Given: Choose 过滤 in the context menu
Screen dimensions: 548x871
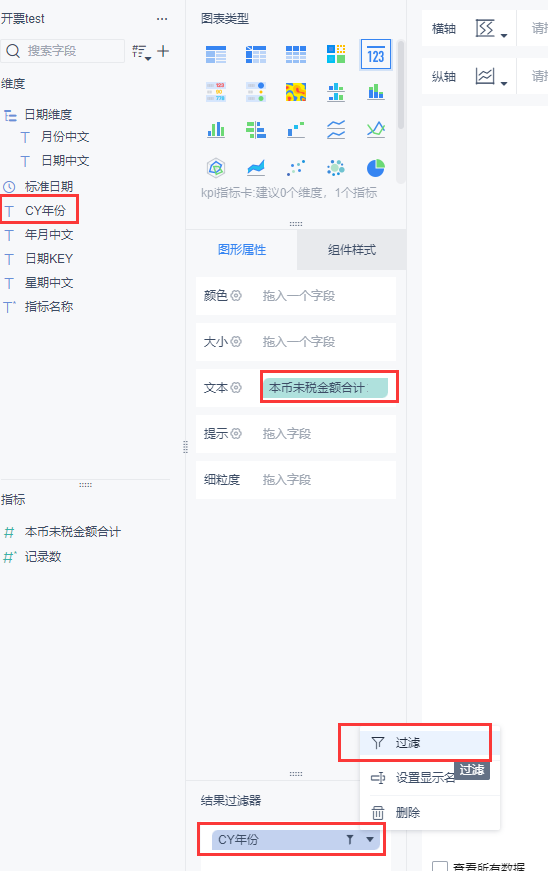Looking at the screenshot, I should tap(430, 743).
